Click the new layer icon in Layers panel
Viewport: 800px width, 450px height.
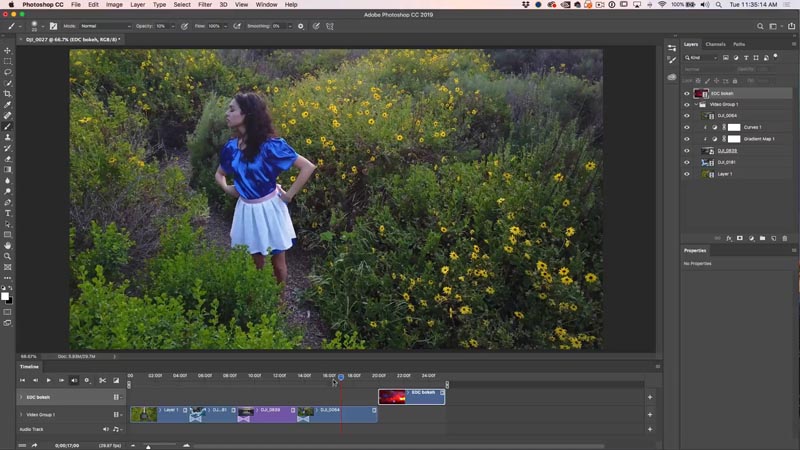pyautogui.click(x=773, y=238)
